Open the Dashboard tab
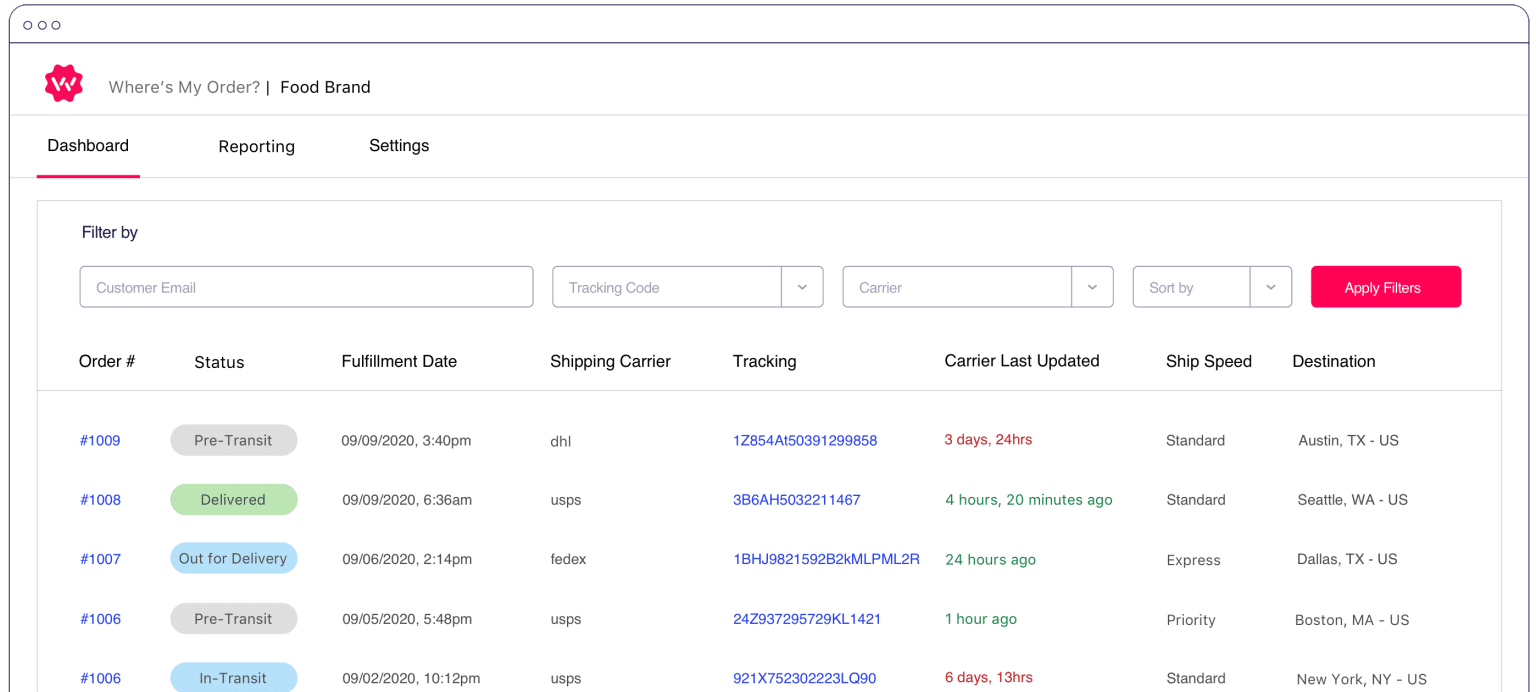The width and height of the screenshot is (1536, 692). point(88,146)
